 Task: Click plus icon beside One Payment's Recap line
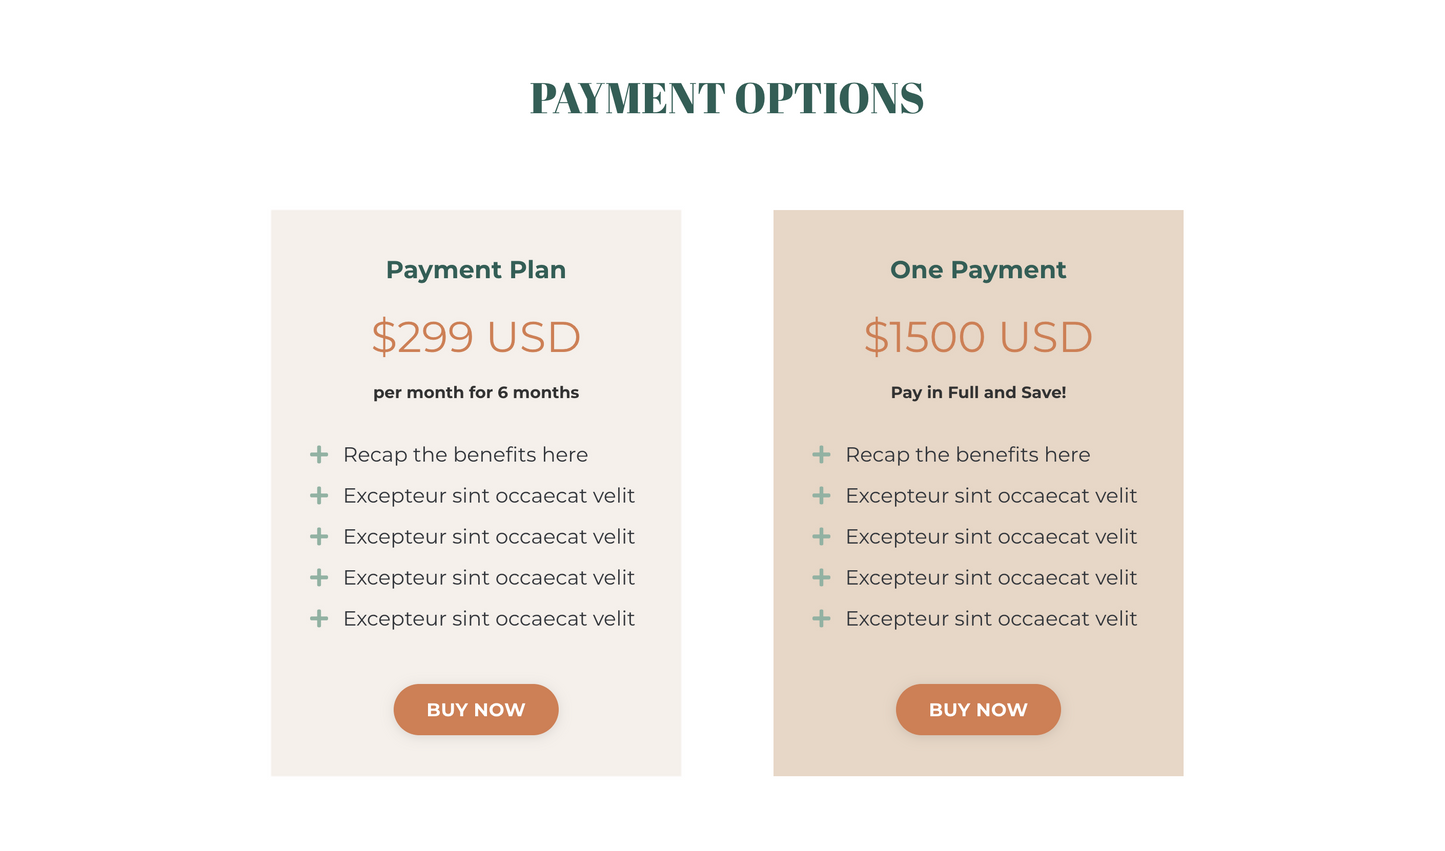[x=821, y=455]
